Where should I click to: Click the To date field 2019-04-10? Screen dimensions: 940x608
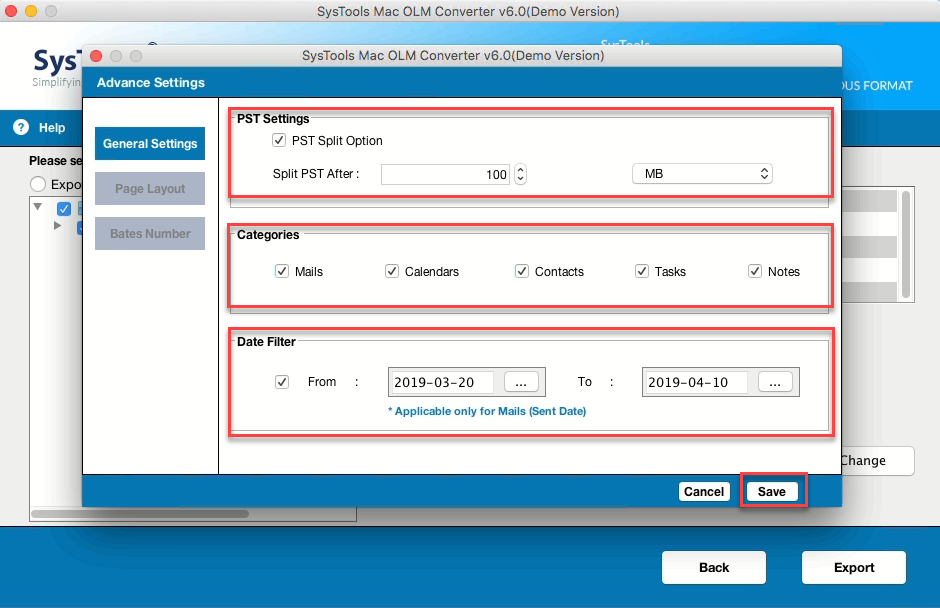[696, 382]
